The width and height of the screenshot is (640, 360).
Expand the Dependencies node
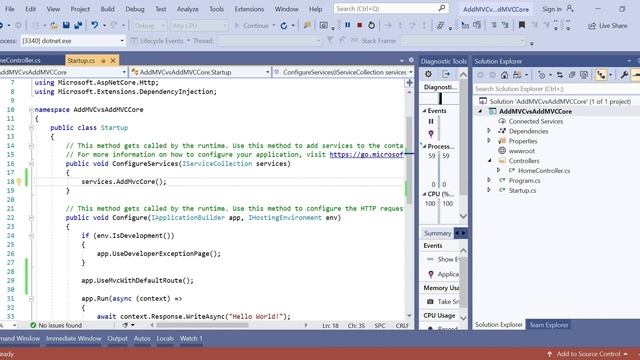[489, 131]
